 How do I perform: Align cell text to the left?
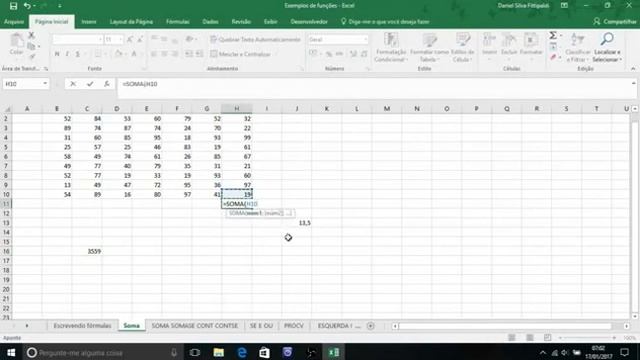tap(154, 54)
